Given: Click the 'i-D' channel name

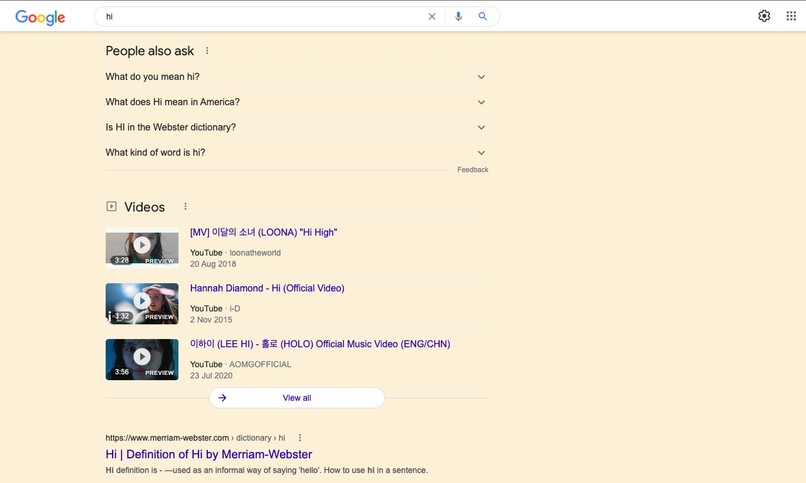Looking at the screenshot, I should [x=235, y=309].
